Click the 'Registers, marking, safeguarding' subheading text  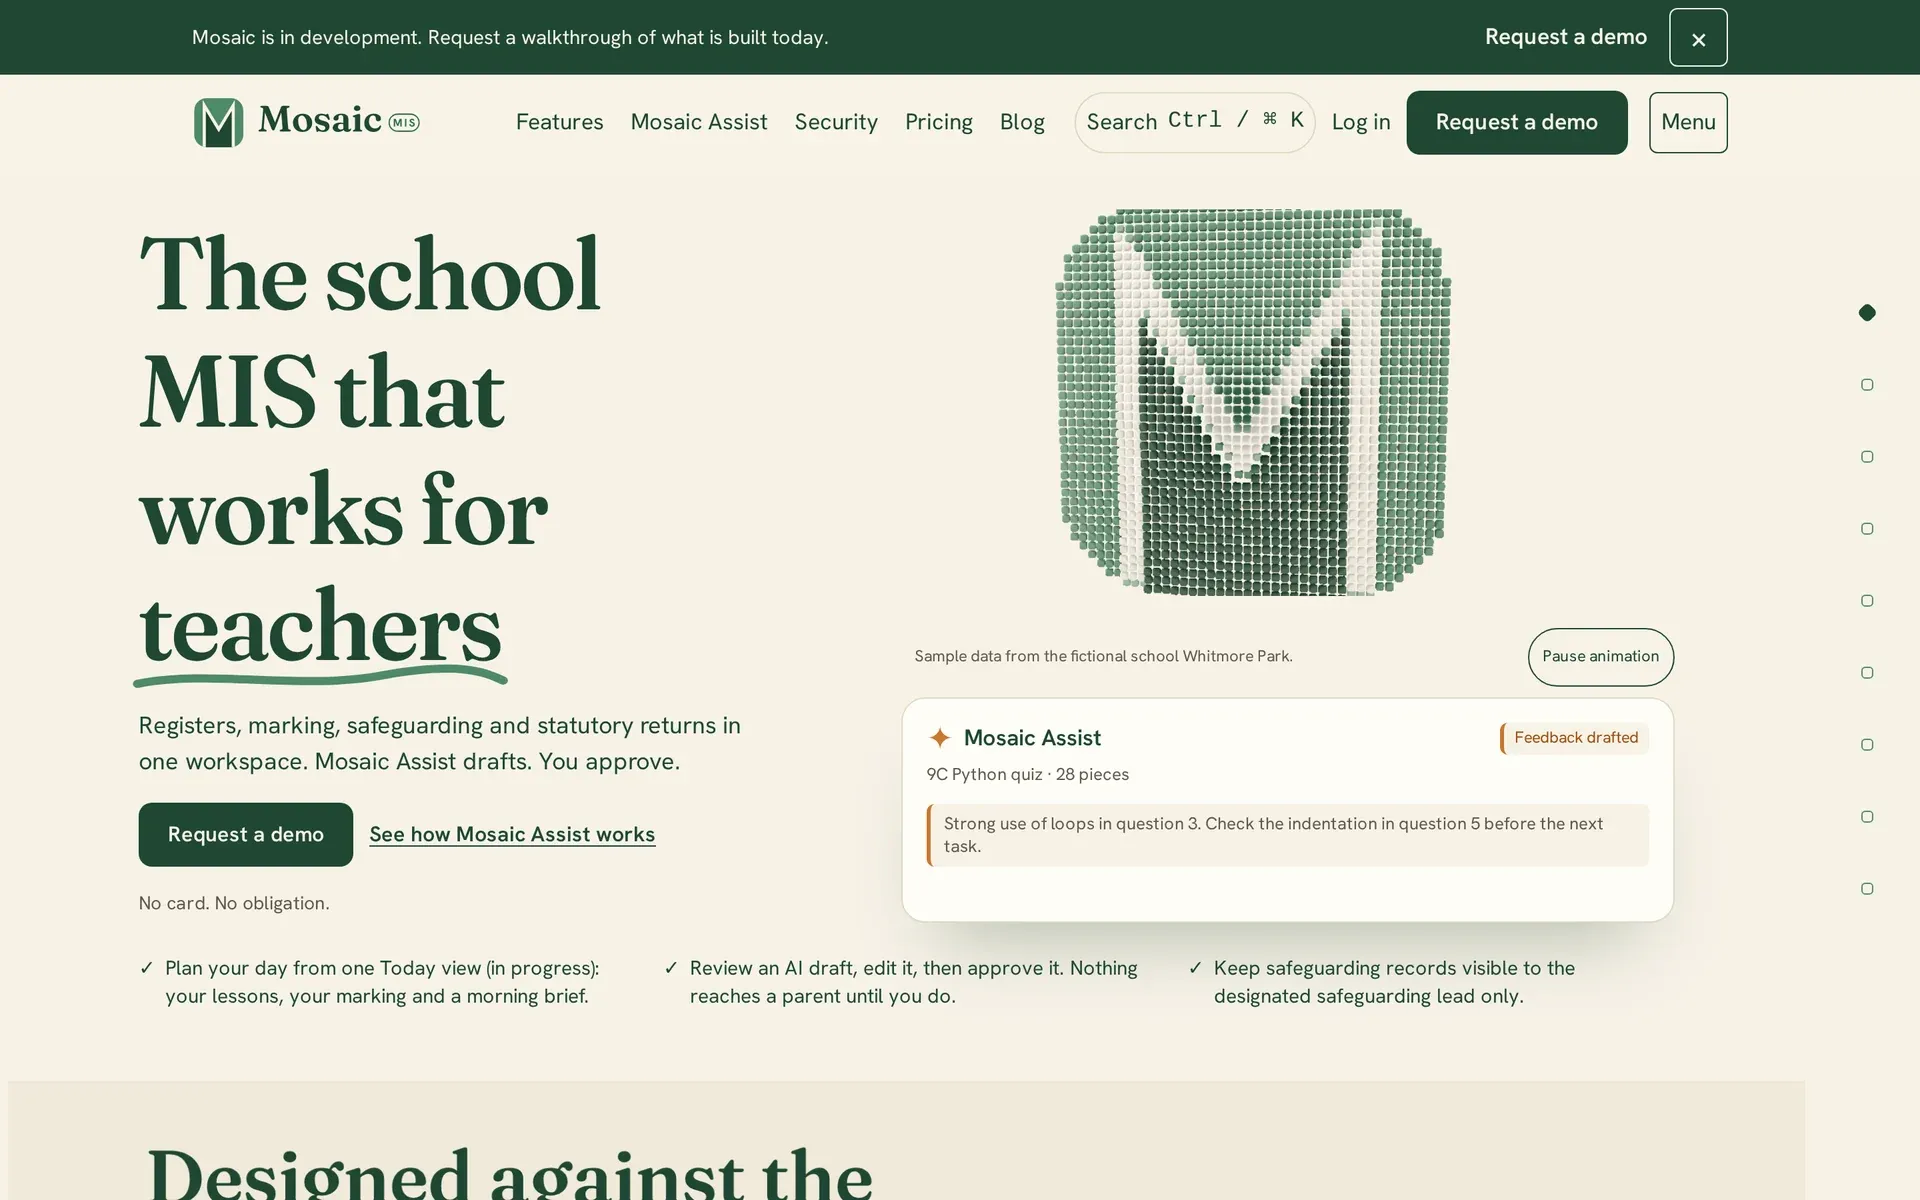[440, 743]
